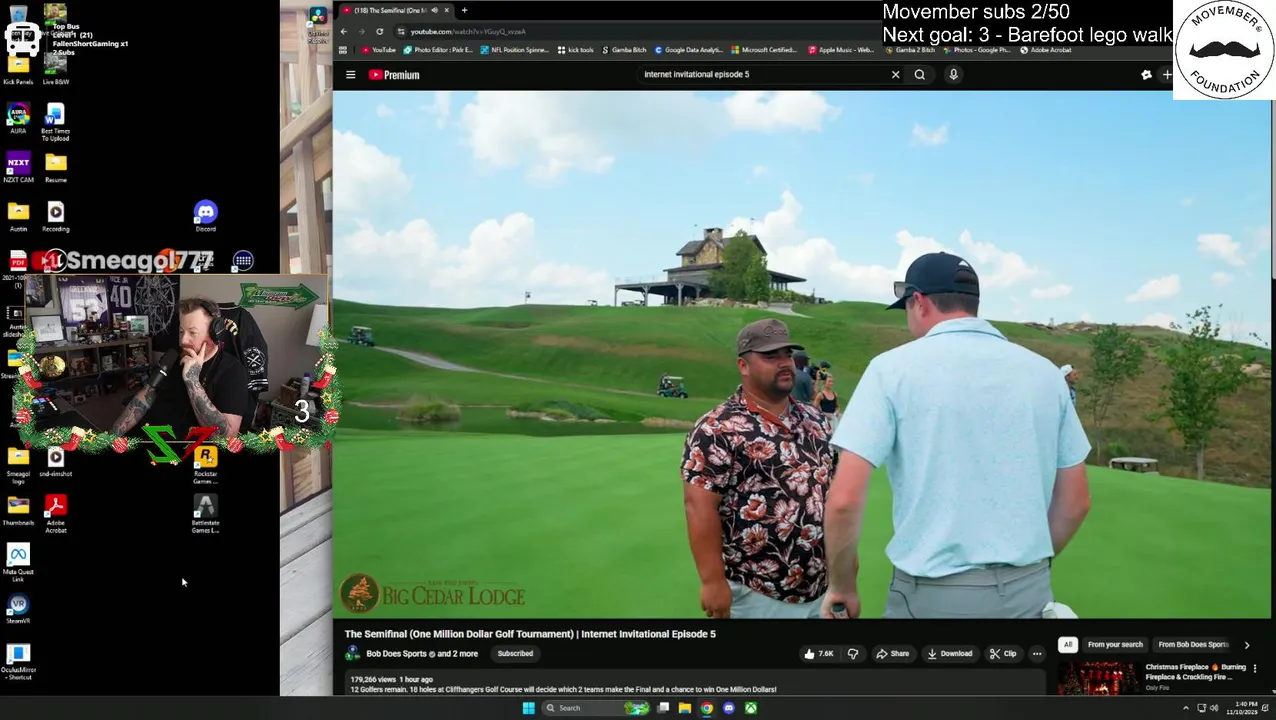Dislike the video with thumbs-down button
The image size is (1276, 720).
click(x=853, y=654)
